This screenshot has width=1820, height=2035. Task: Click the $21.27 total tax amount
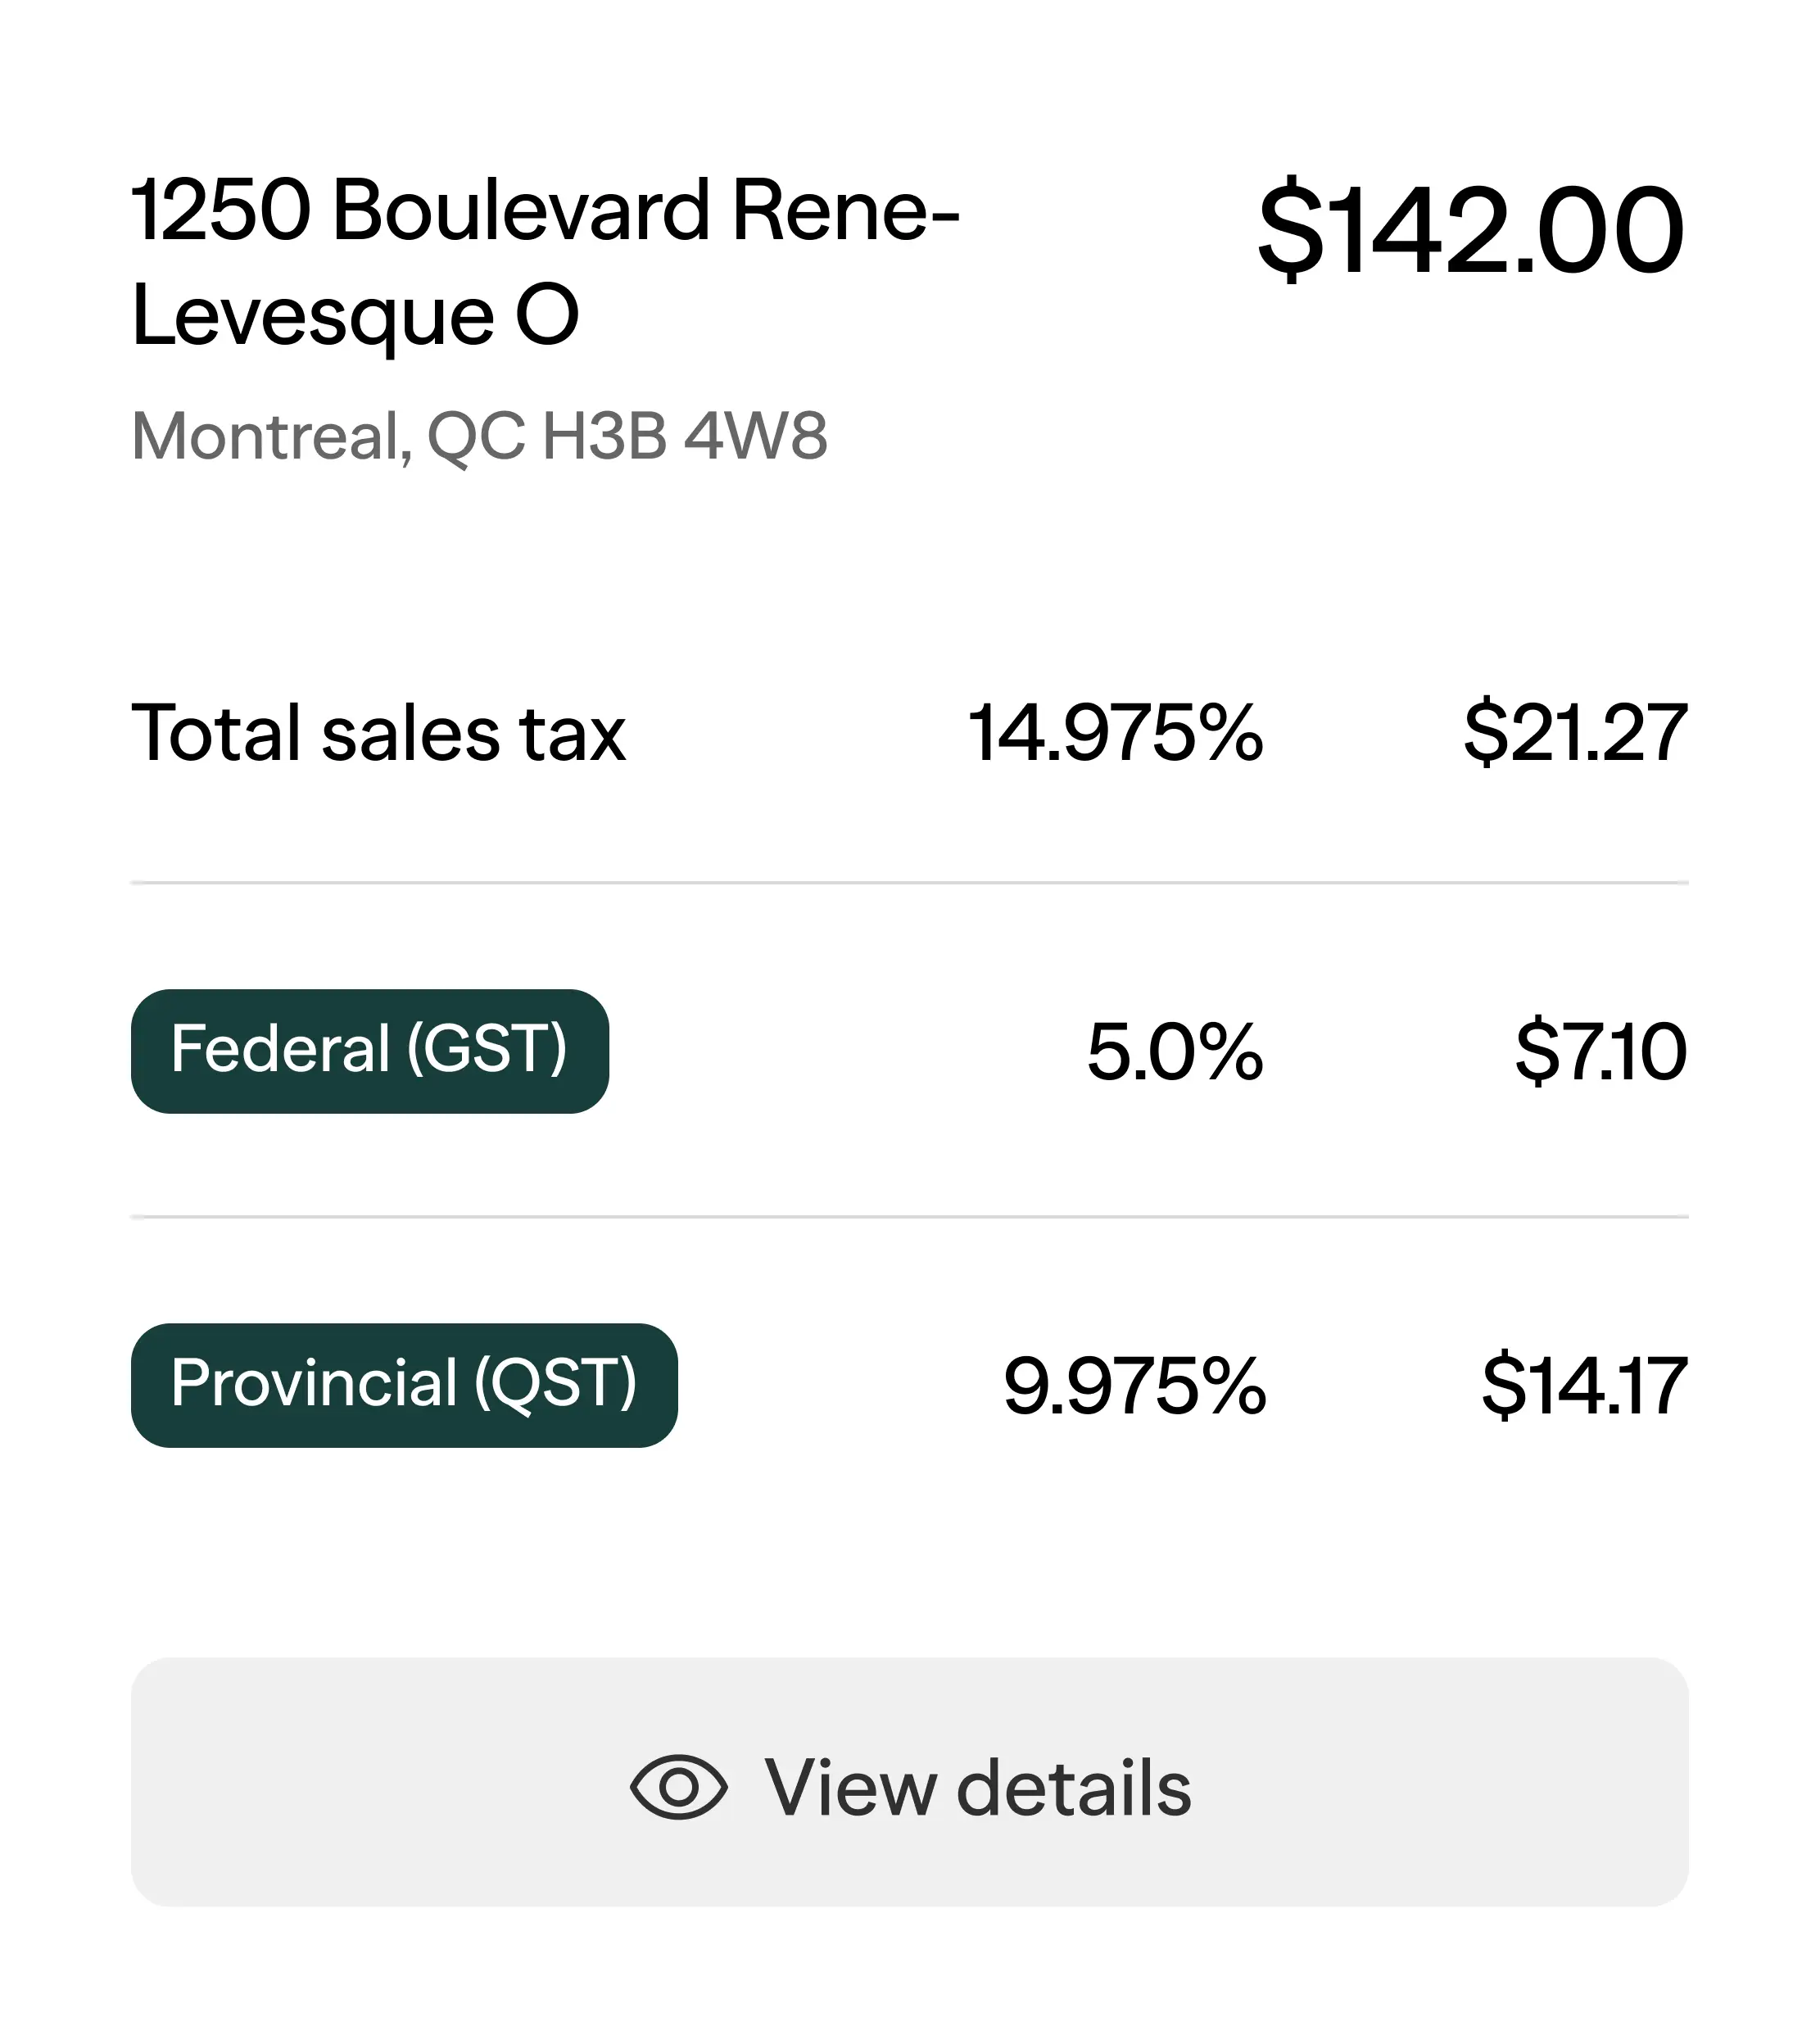(x=1575, y=733)
